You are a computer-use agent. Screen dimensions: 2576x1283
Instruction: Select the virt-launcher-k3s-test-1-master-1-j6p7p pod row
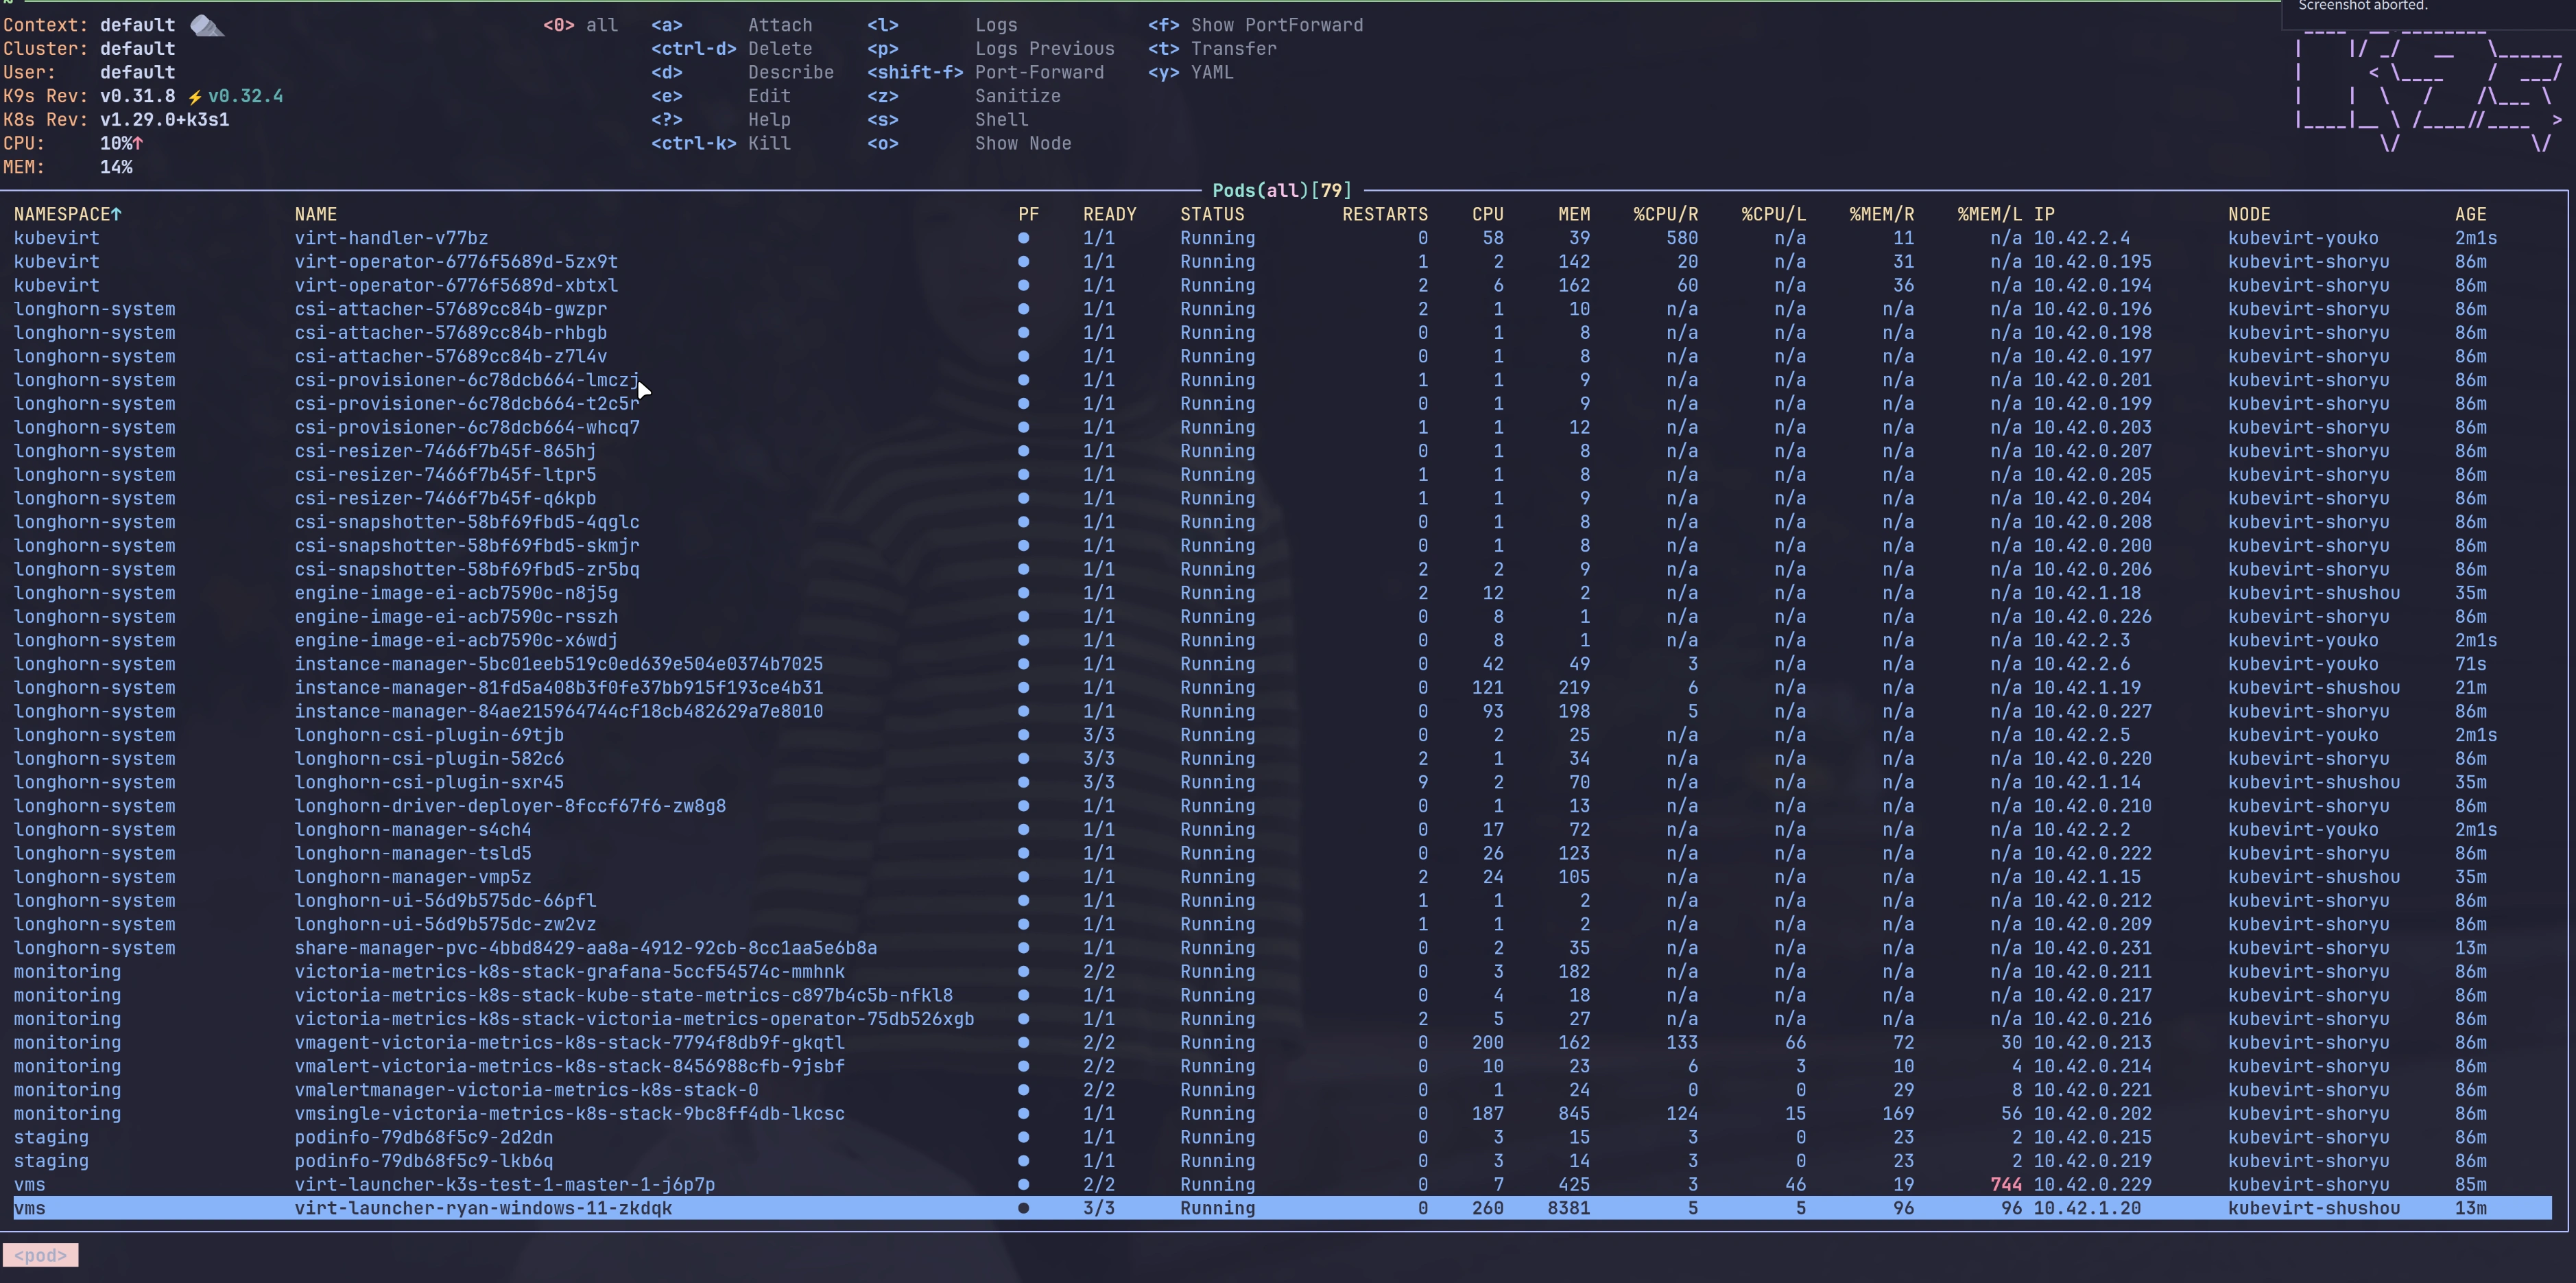click(x=504, y=1184)
